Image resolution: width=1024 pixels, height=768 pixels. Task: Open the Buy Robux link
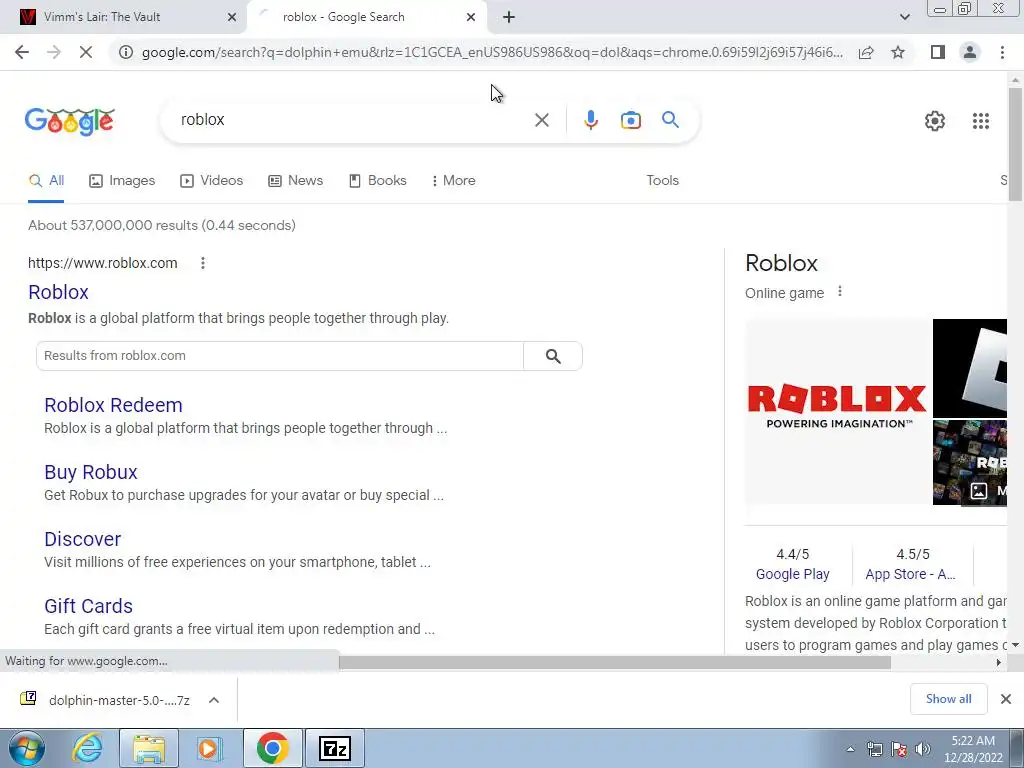91,472
